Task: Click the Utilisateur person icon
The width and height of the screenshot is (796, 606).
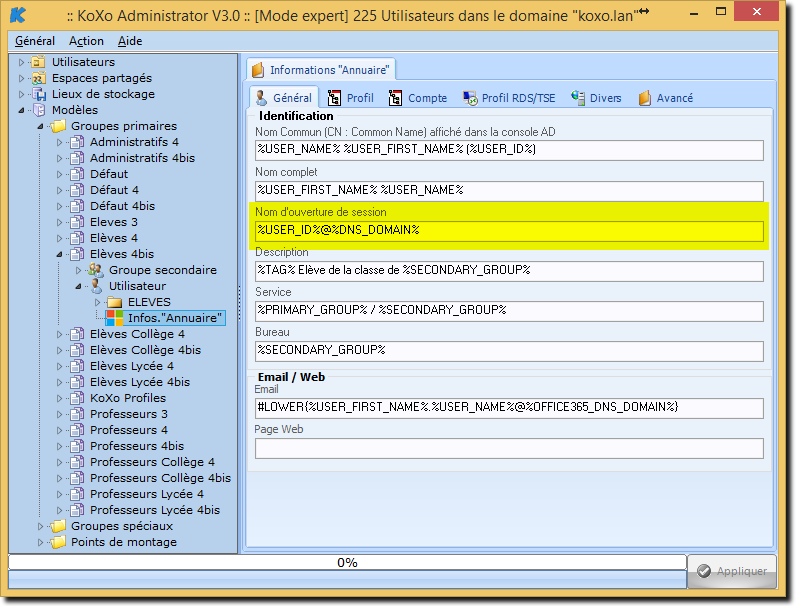Action: (96, 286)
